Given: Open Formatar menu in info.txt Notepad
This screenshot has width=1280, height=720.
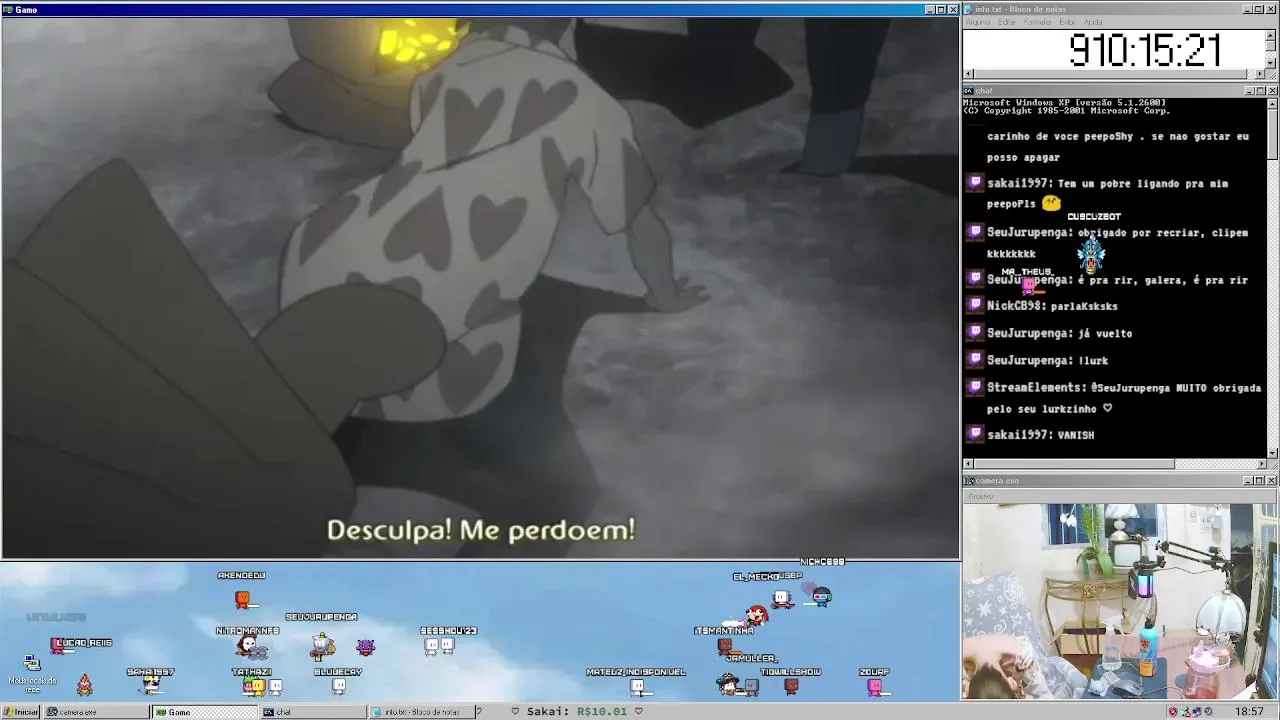Looking at the screenshot, I should coord(1038,22).
